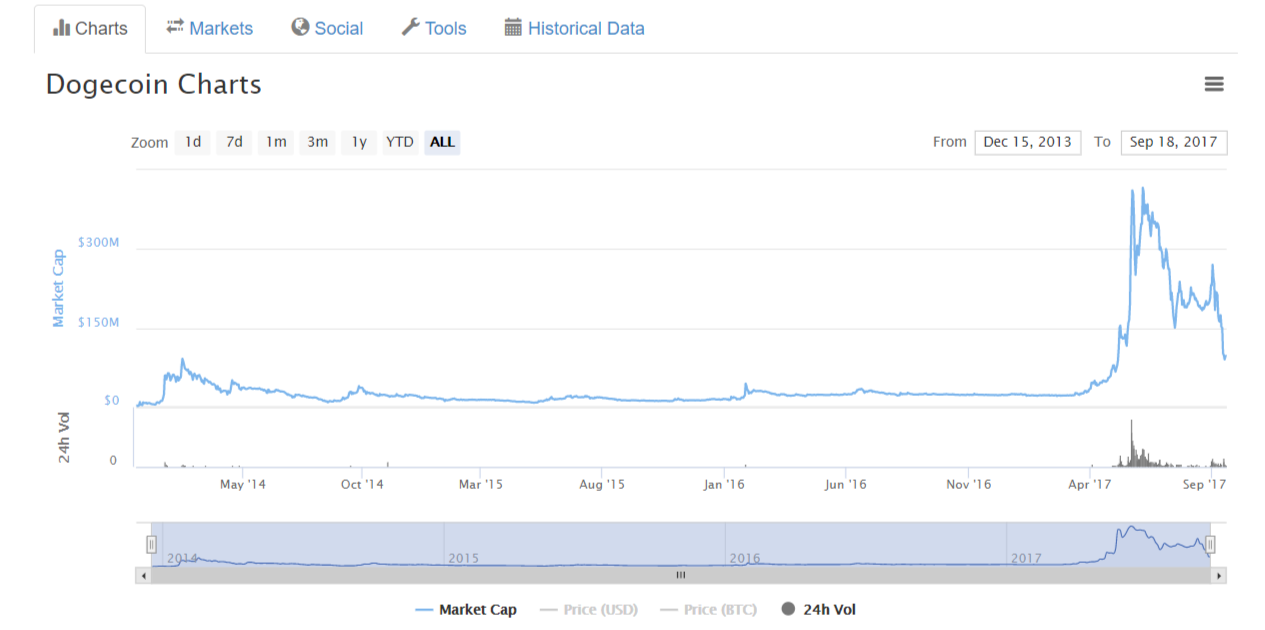Screen dimensions: 1265x630
Task: Click the Social globe icon
Action: pyautogui.click(x=300, y=27)
